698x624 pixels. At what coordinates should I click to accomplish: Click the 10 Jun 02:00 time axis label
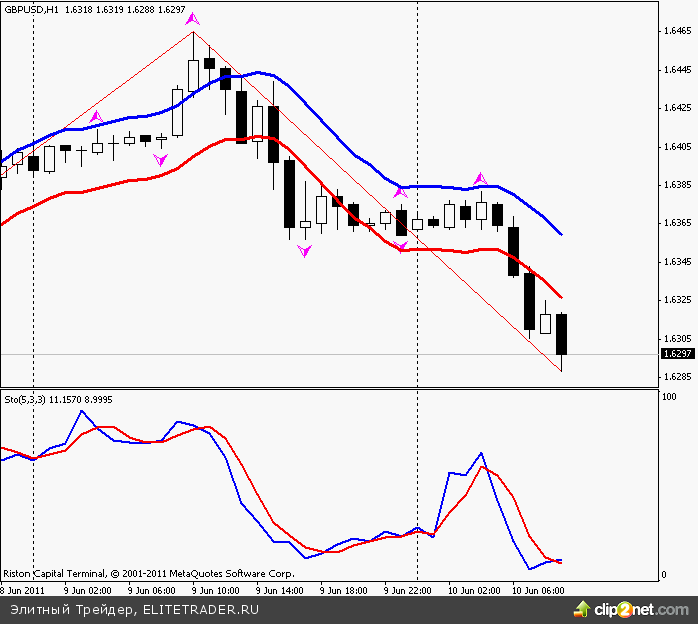pyautogui.click(x=472, y=590)
